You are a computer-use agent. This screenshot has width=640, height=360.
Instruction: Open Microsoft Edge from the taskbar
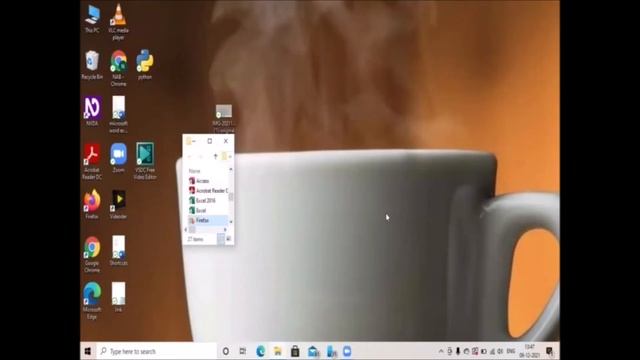[x=260, y=351]
